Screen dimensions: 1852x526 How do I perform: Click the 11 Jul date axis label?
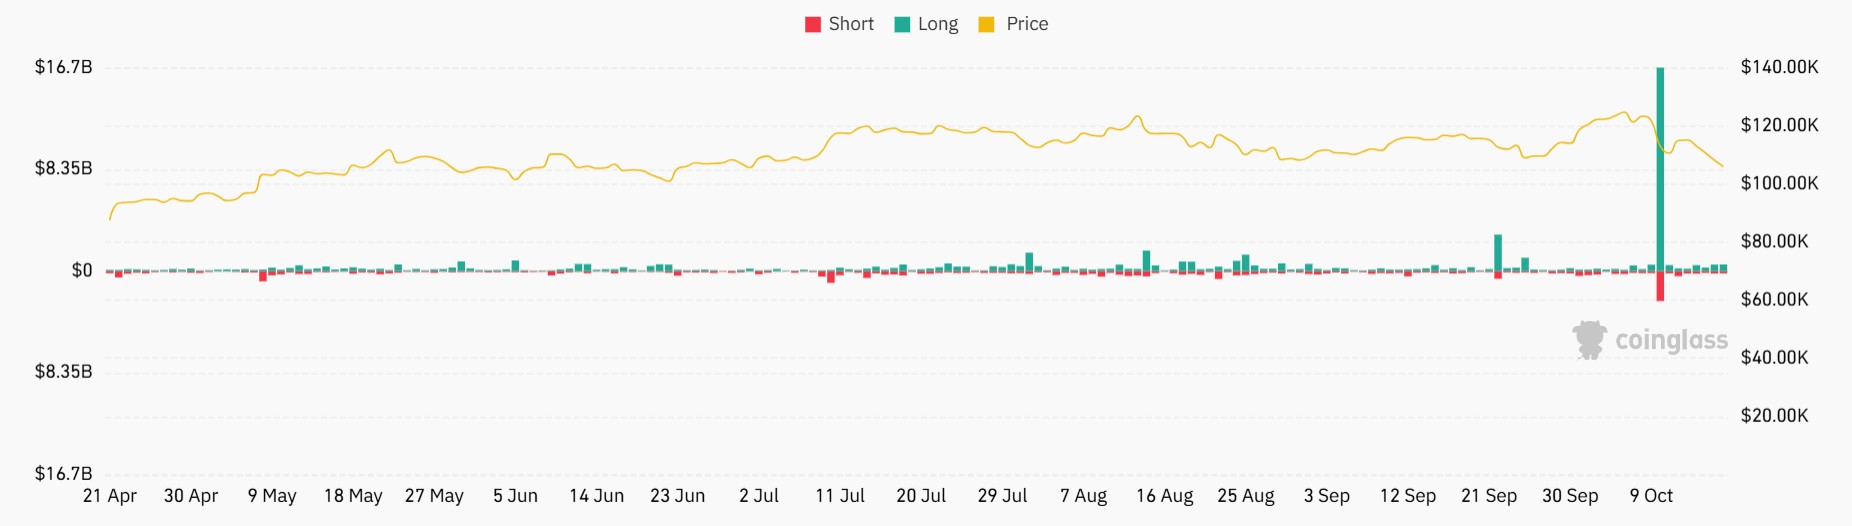coord(840,496)
